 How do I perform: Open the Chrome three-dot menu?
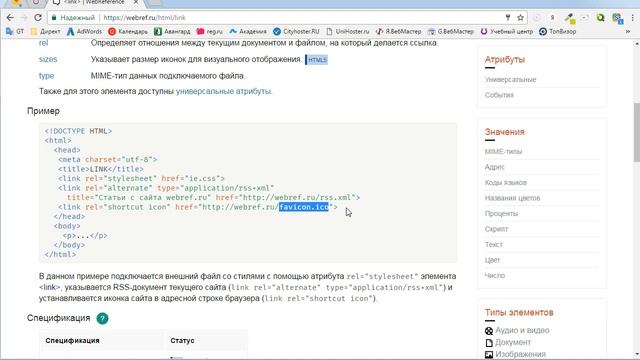633,18
